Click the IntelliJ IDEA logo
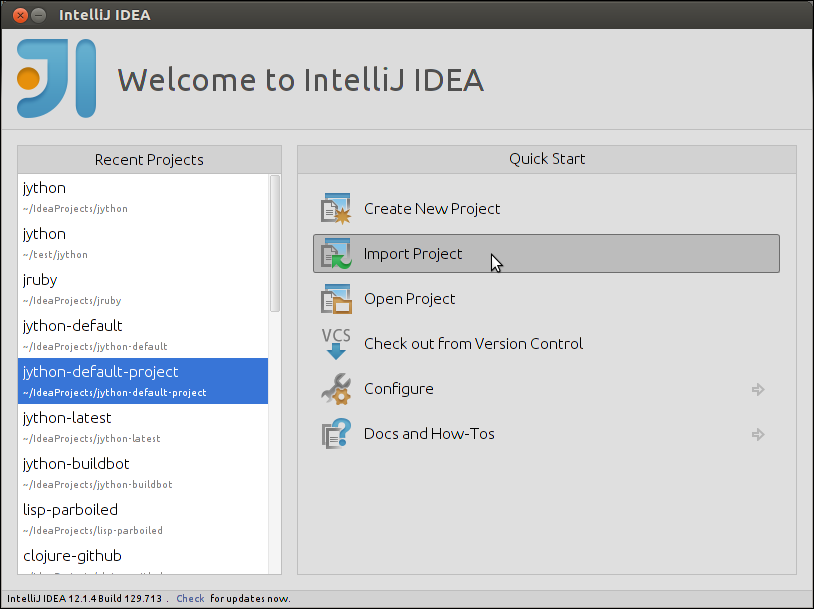 click(55, 76)
